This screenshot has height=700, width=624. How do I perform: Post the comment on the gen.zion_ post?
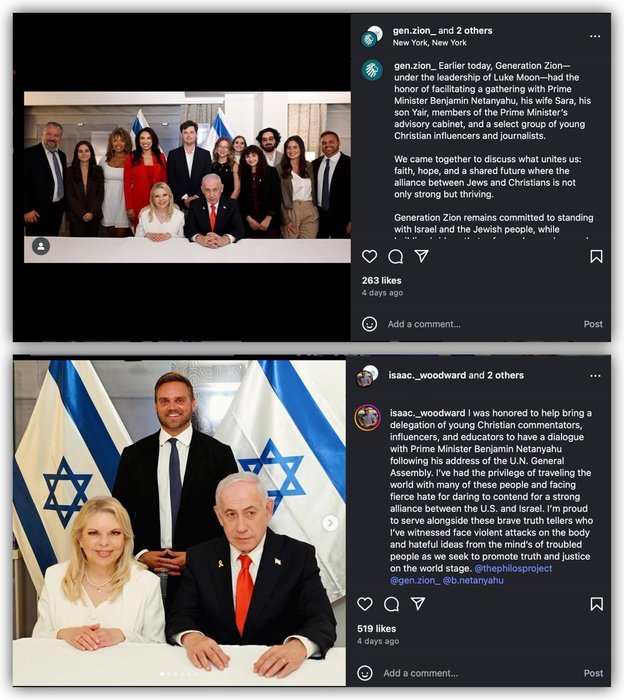pos(593,324)
